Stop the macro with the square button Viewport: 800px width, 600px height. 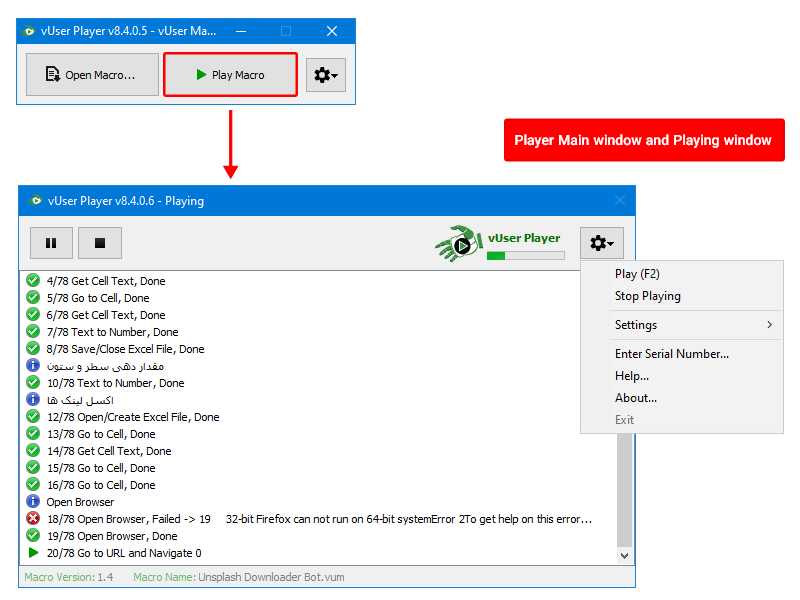pos(100,243)
